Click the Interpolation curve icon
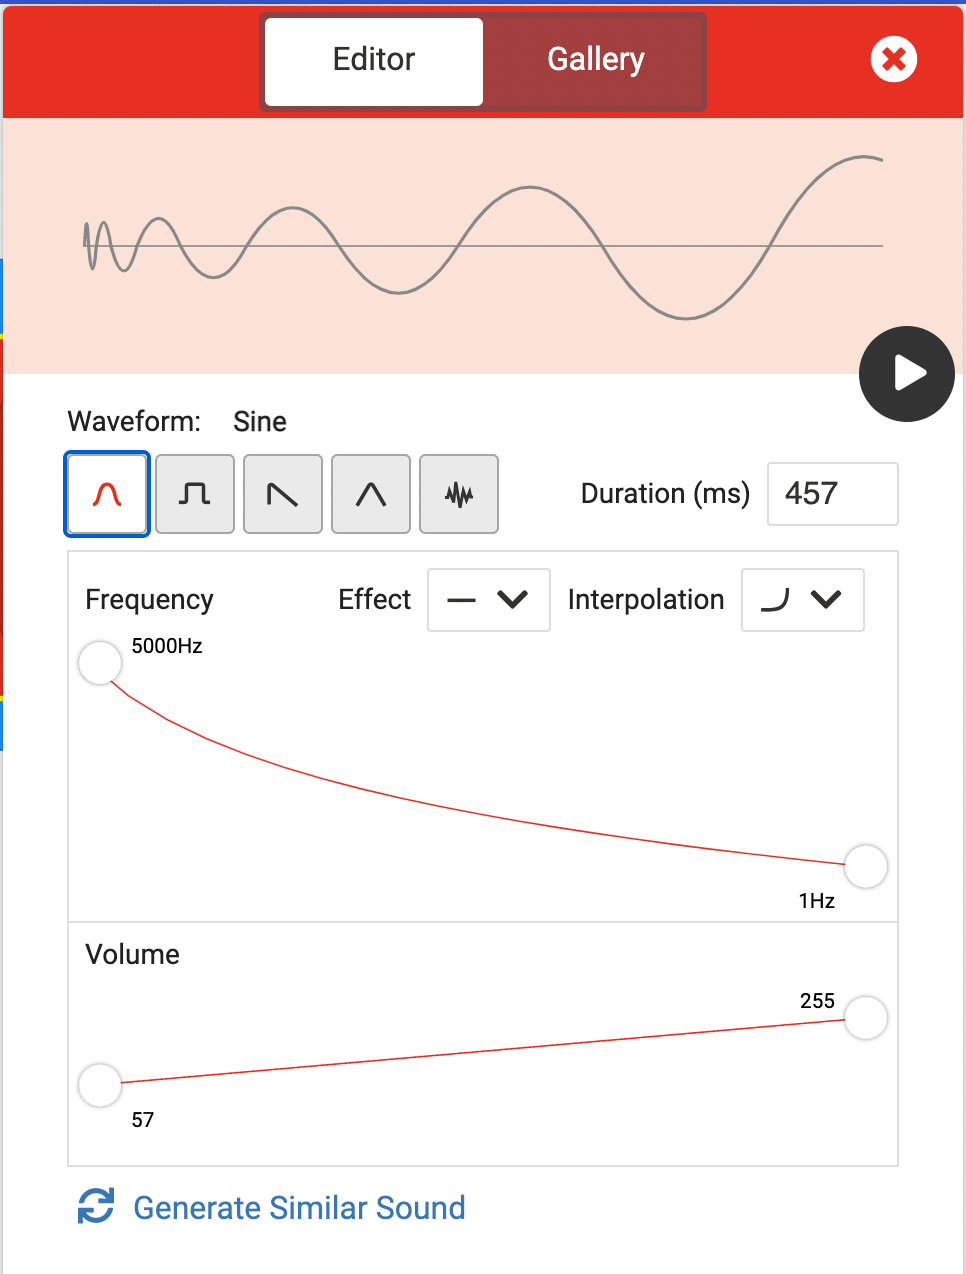The width and height of the screenshot is (966, 1274). (775, 600)
